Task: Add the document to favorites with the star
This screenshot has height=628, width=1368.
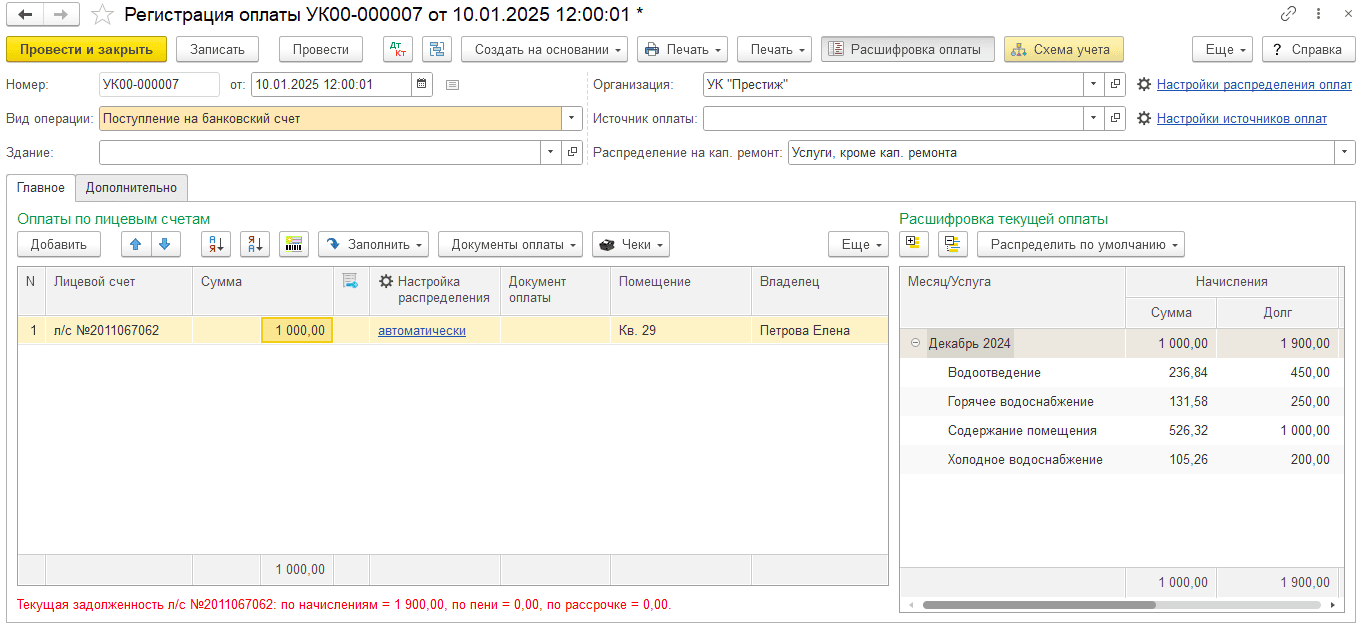Action: click(102, 14)
